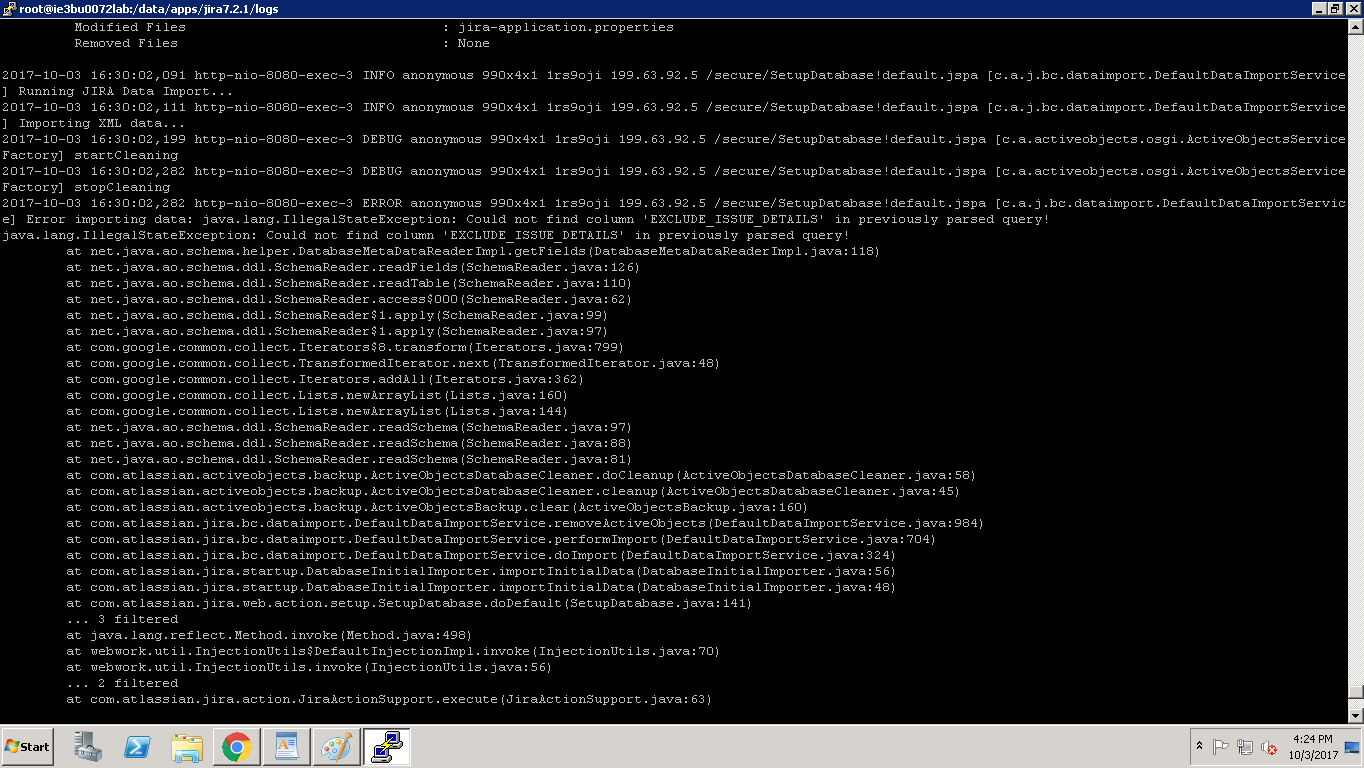
Task: Open Paint from the taskbar
Action: point(335,746)
